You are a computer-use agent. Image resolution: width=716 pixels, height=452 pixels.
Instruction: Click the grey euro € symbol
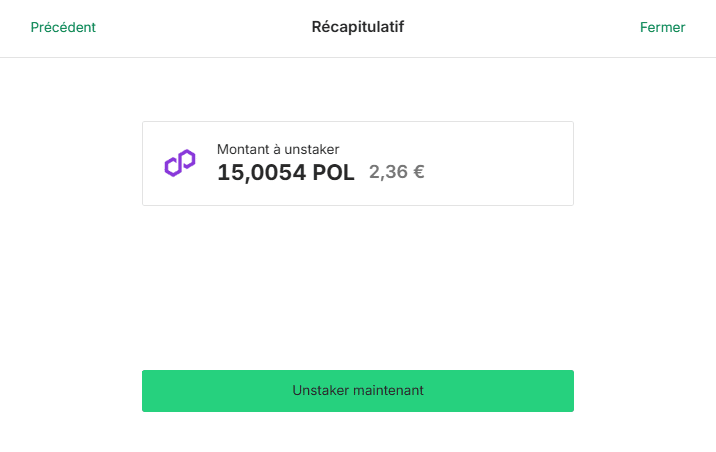click(419, 172)
